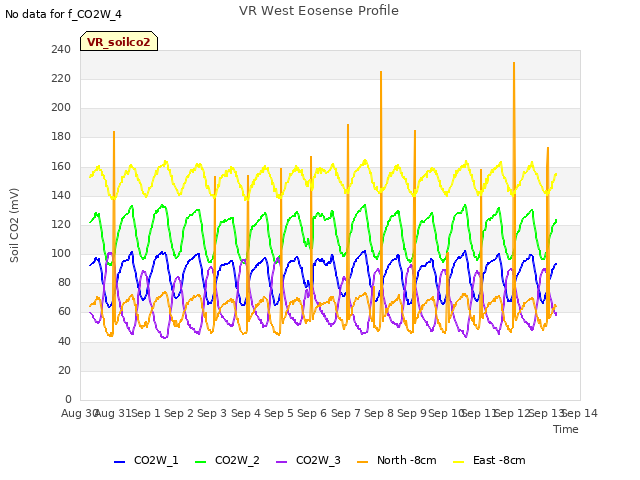Click the Sep 2 x-axis tick label
640x480 pixels.
[x=179, y=413]
